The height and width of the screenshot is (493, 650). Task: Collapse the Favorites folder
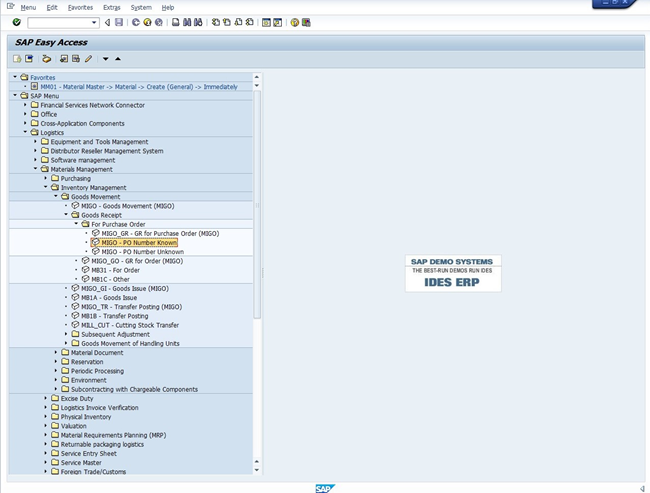[x=15, y=77]
